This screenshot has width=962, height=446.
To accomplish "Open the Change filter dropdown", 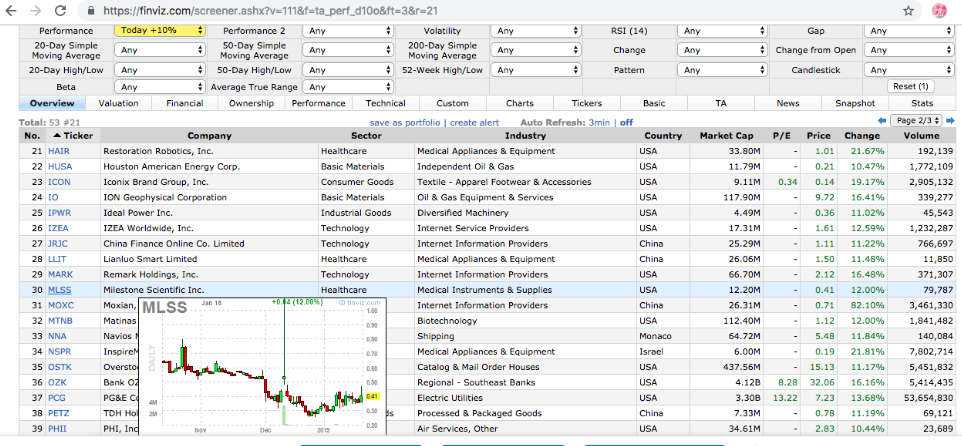I will tap(722, 50).
